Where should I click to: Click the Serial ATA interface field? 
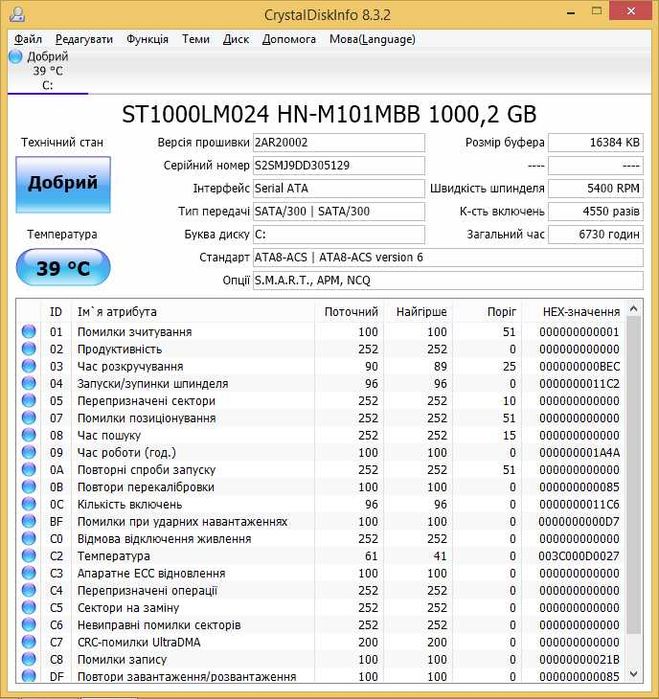339,189
